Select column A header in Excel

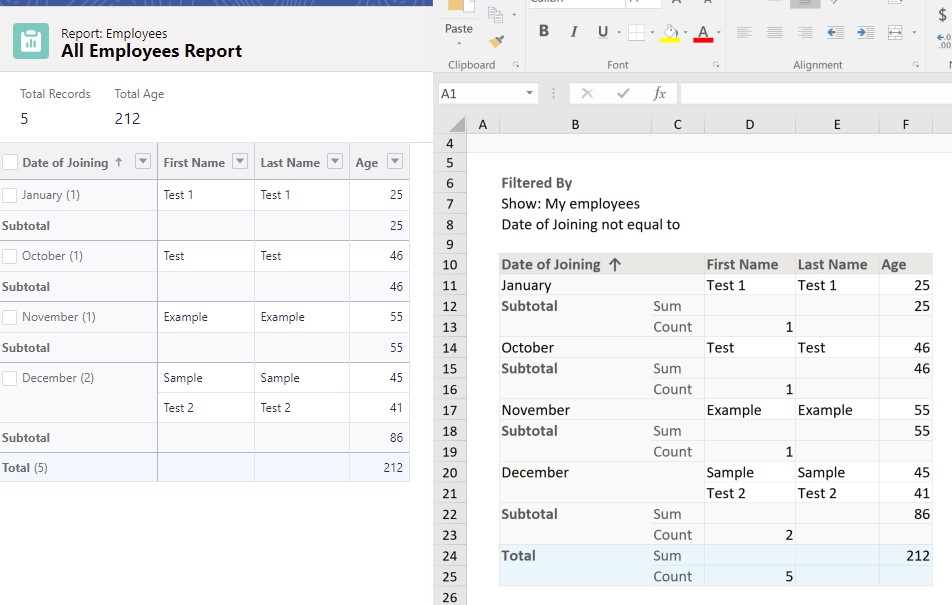click(x=483, y=125)
